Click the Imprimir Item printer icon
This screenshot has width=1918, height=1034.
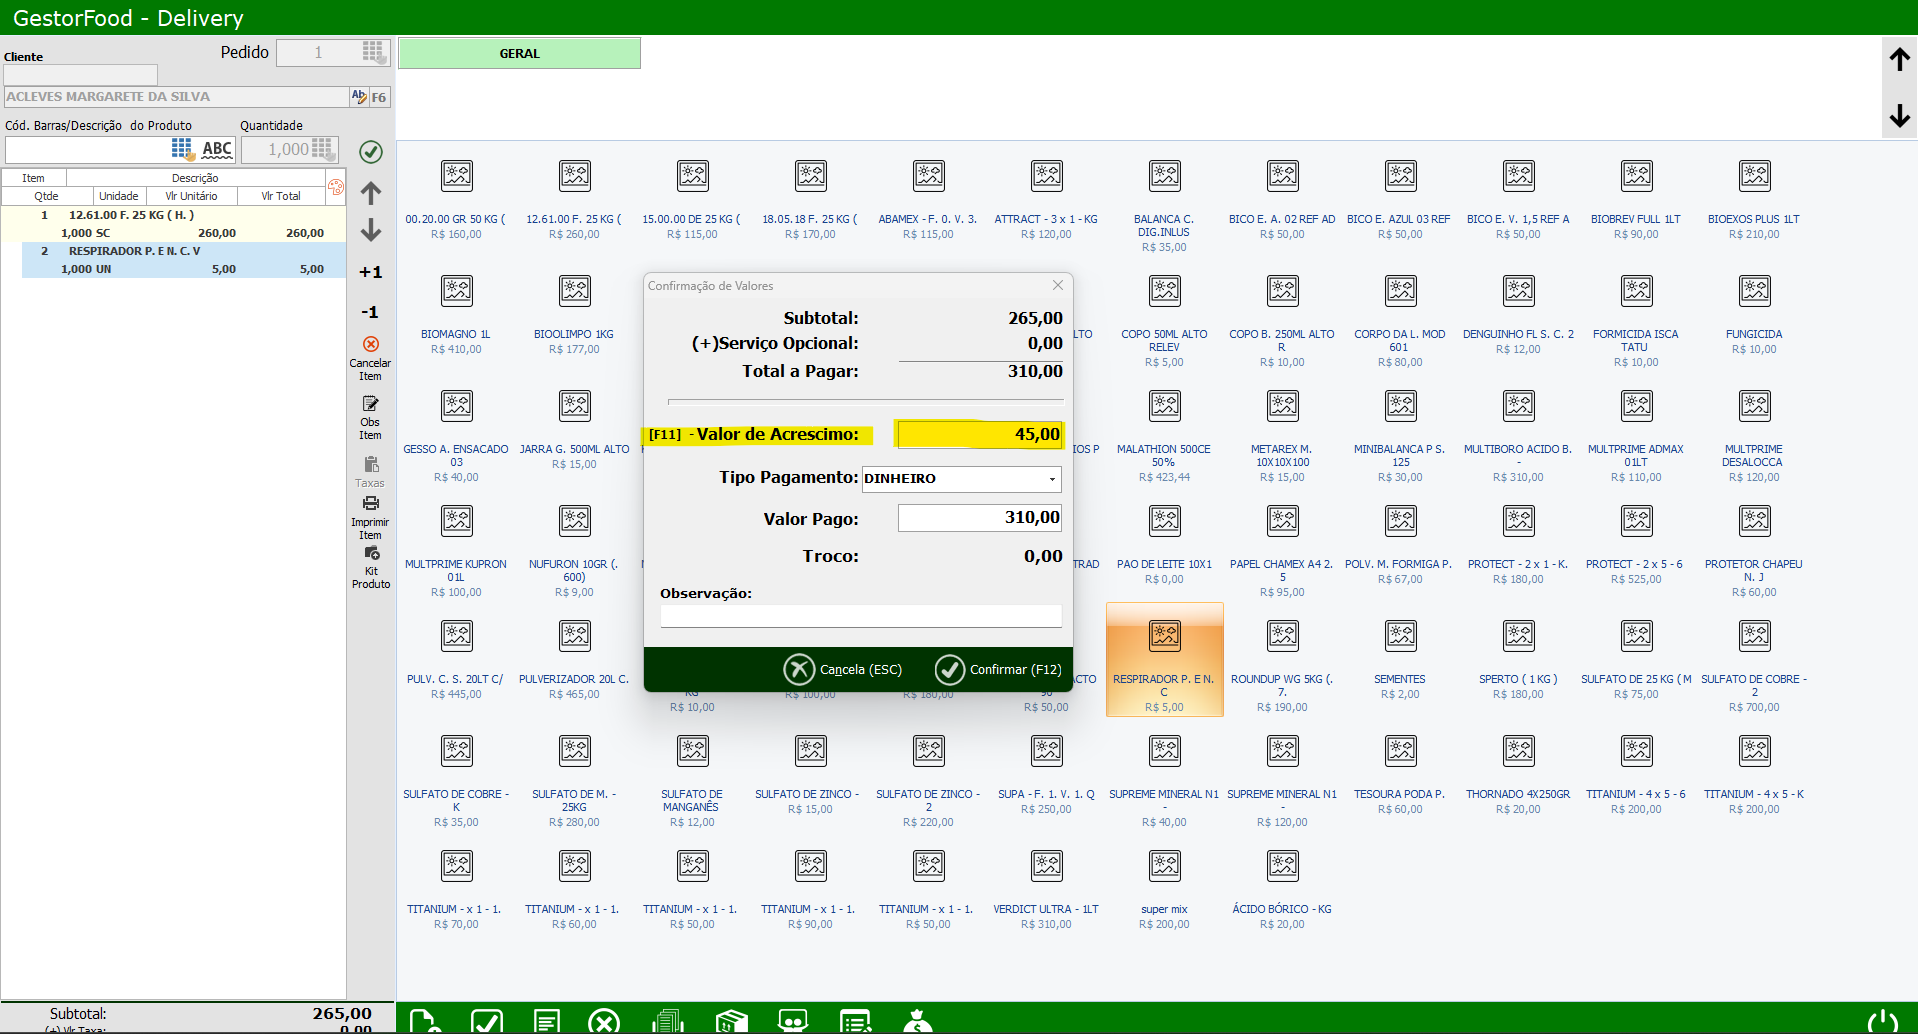click(x=370, y=504)
